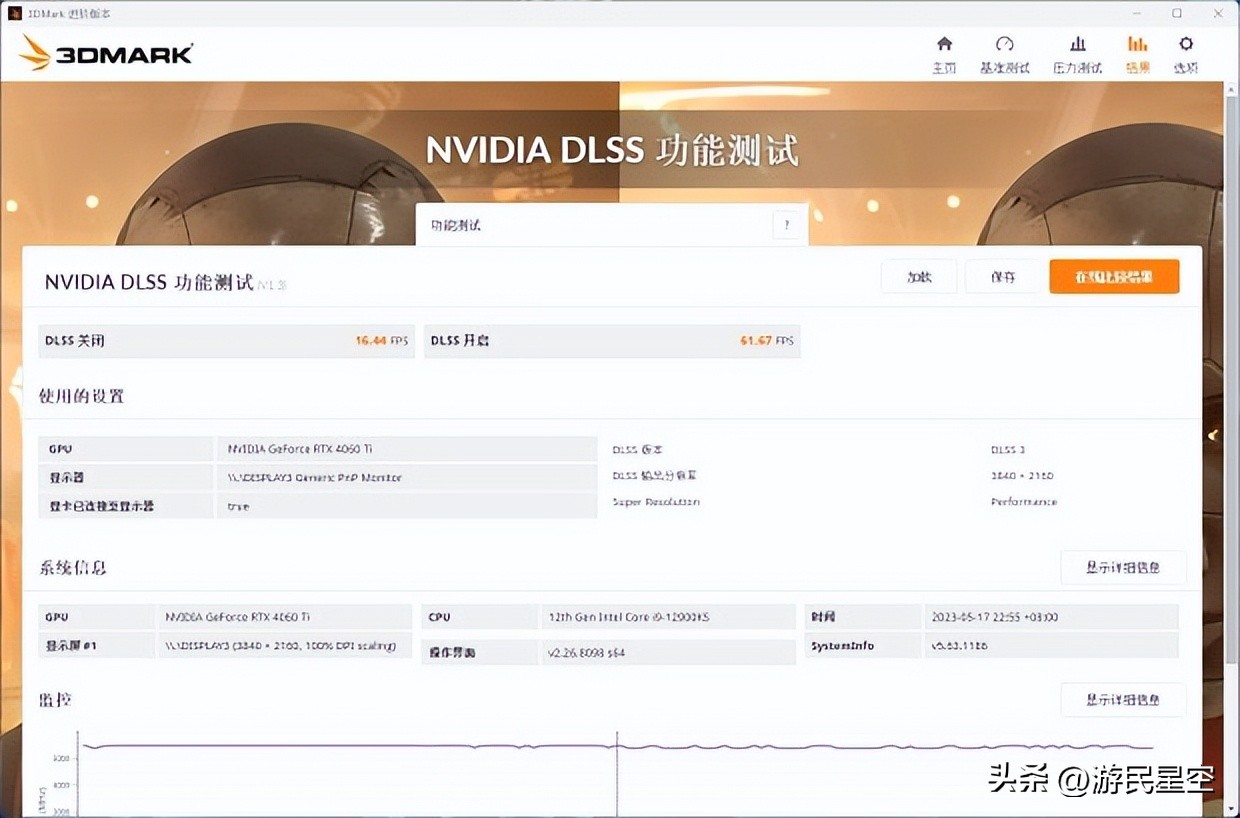This screenshot has width=1240, height=818.
Task: Select the 功能测试 tab label
Action: tap(456, 225)
